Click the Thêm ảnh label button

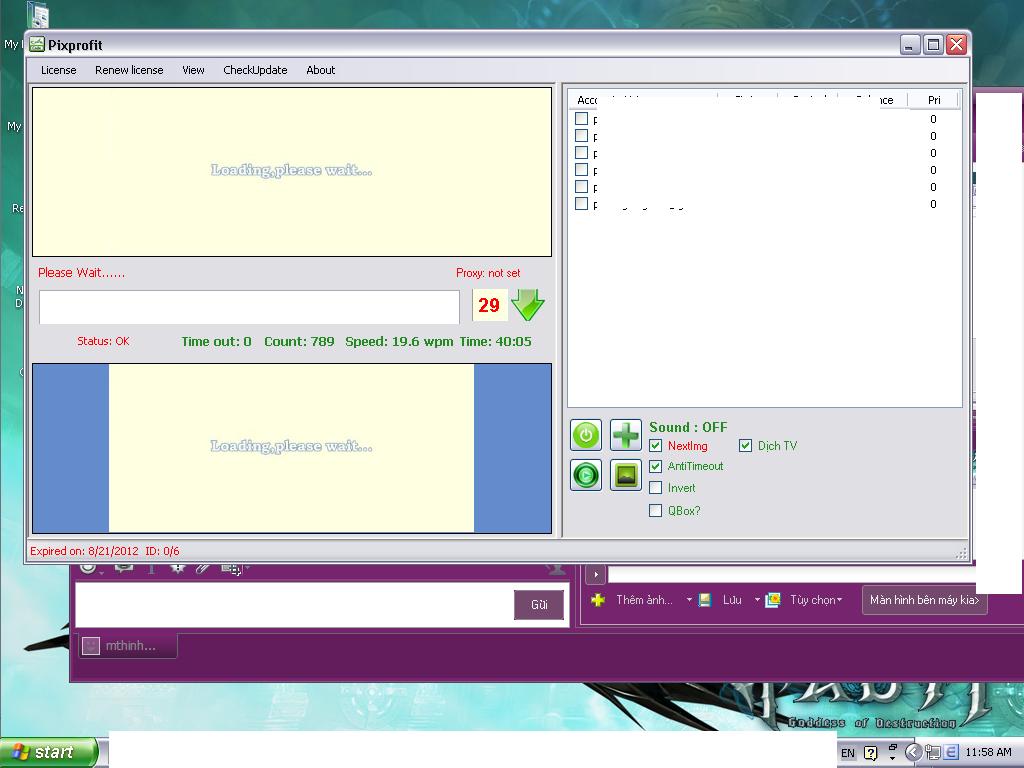click(x=644, y=600)
